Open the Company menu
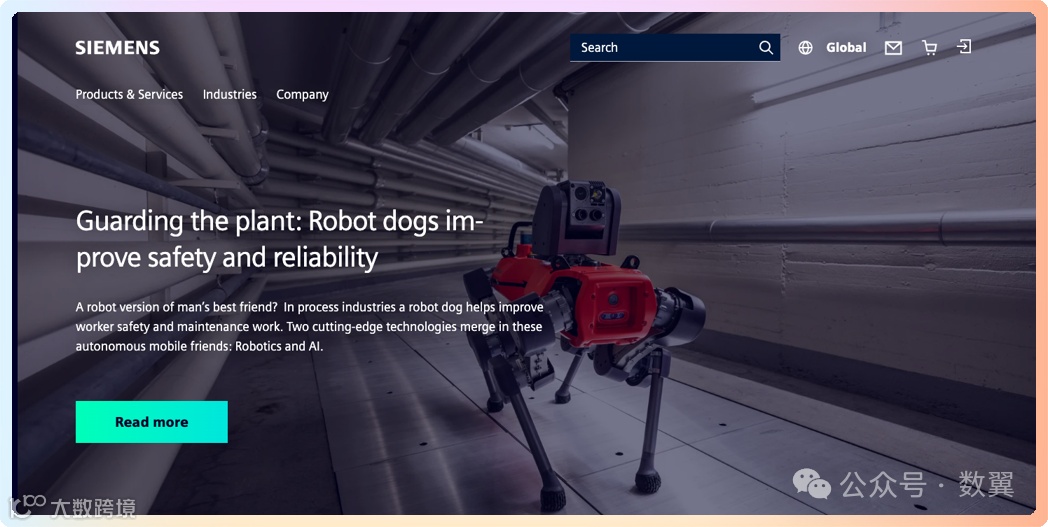Image resolution: width=1048 pixels, height=527 pixels. pyautogui.click(x=302, y=94)
